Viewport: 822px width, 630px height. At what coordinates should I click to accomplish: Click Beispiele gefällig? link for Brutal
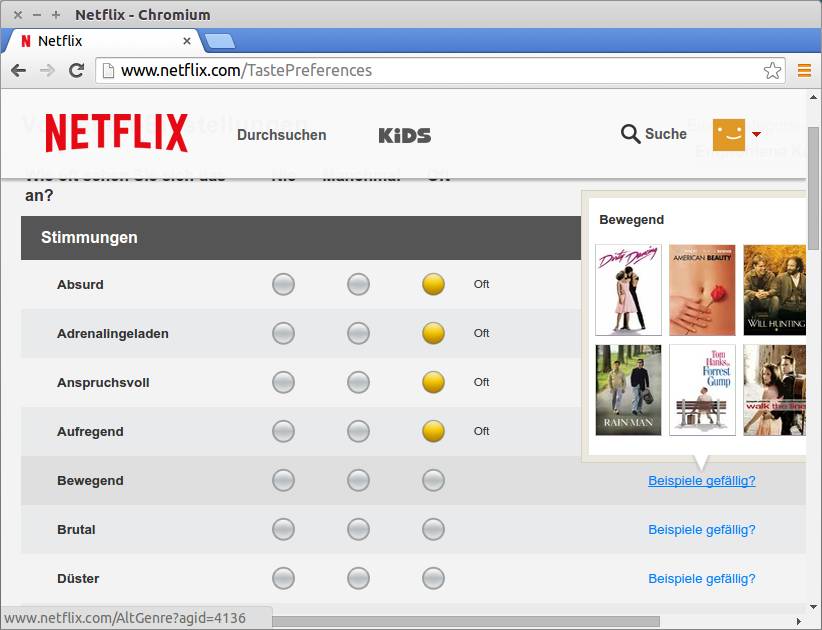coord(702,530)
